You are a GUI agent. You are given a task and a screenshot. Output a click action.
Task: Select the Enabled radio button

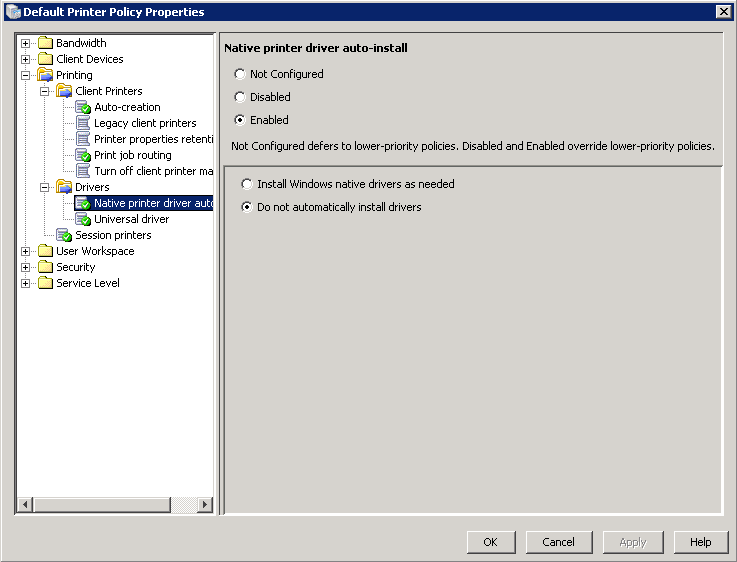(x=240, y=120)
